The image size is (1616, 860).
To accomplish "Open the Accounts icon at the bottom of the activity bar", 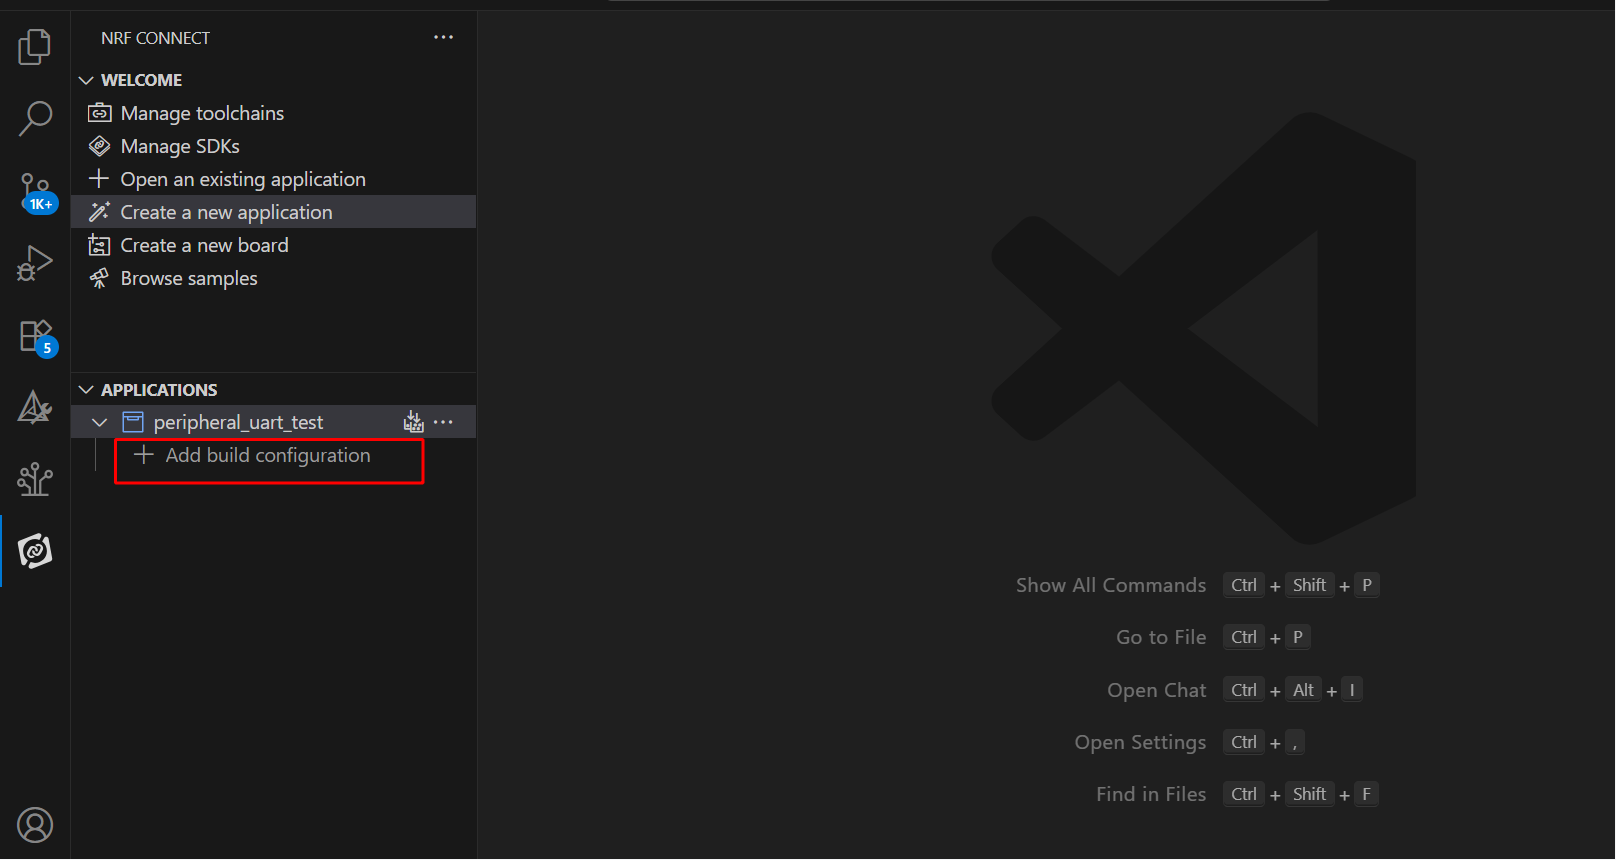I will click(35, 825).
